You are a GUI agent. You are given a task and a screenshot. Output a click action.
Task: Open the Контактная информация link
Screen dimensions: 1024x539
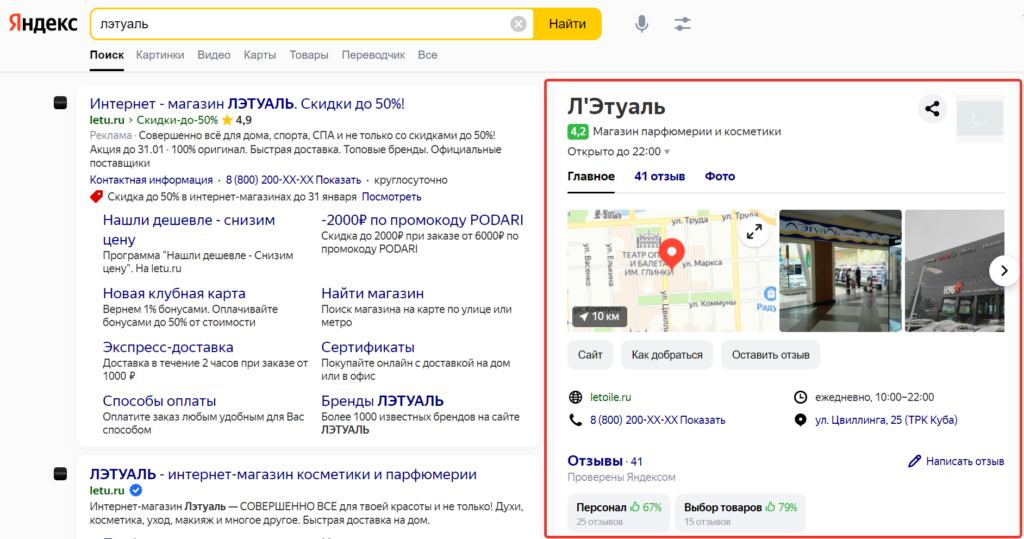151,180
